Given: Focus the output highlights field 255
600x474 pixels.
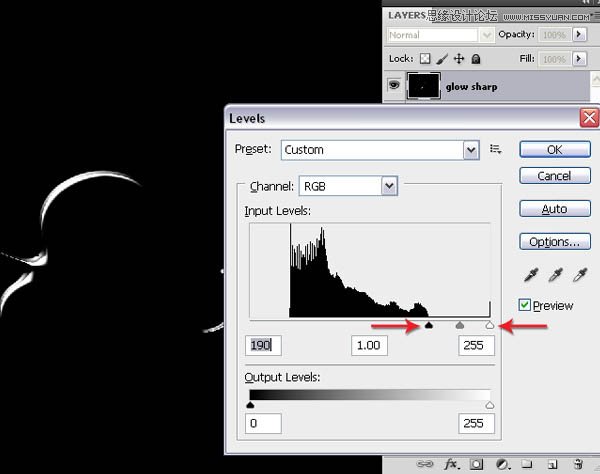Looking at the screenshot, I should (x=476, y=423).
